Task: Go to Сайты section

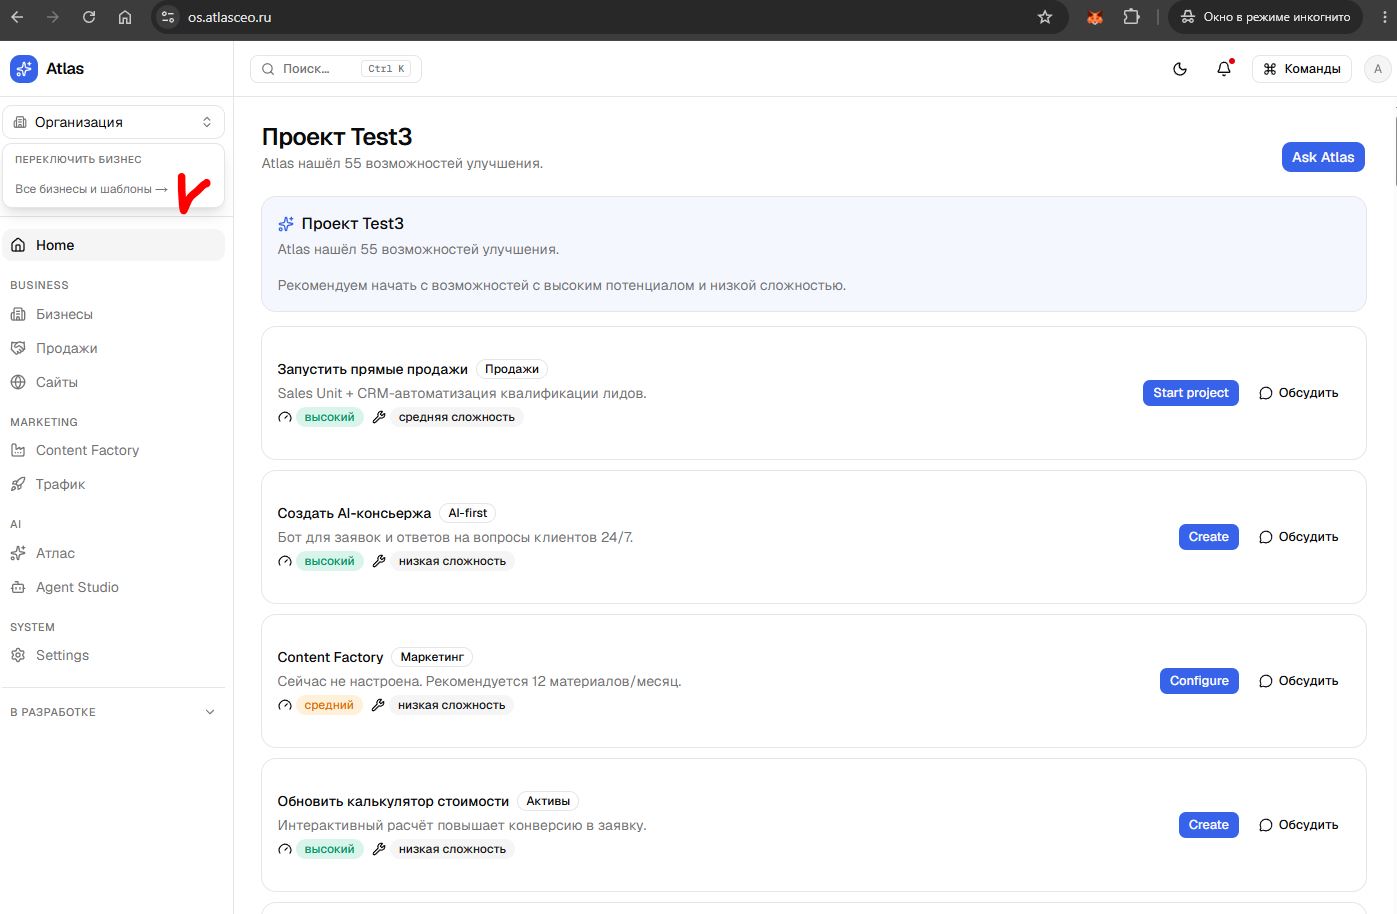Action: pos(113,382)
